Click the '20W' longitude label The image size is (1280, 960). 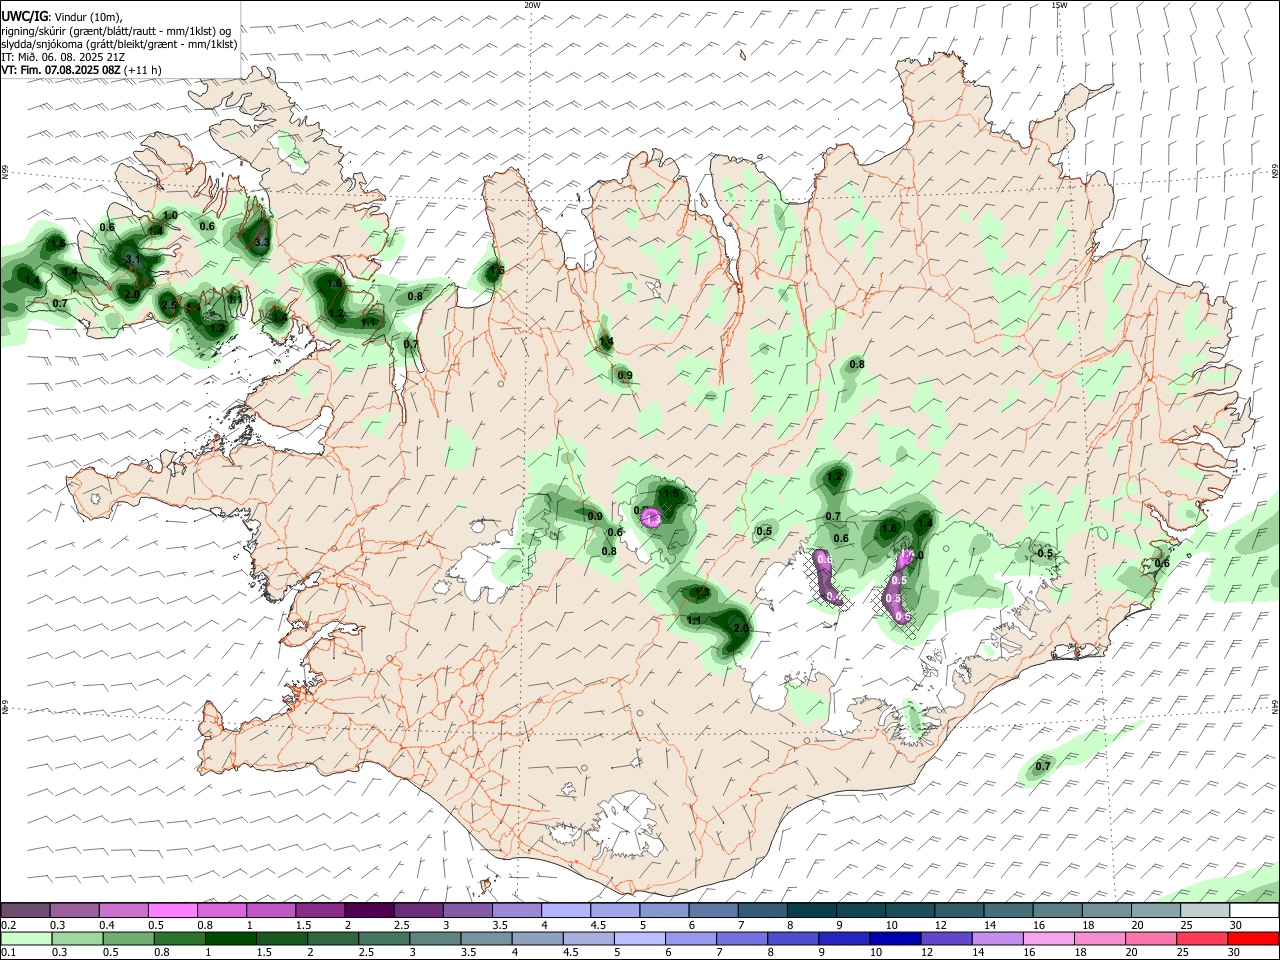click(532, 5)
